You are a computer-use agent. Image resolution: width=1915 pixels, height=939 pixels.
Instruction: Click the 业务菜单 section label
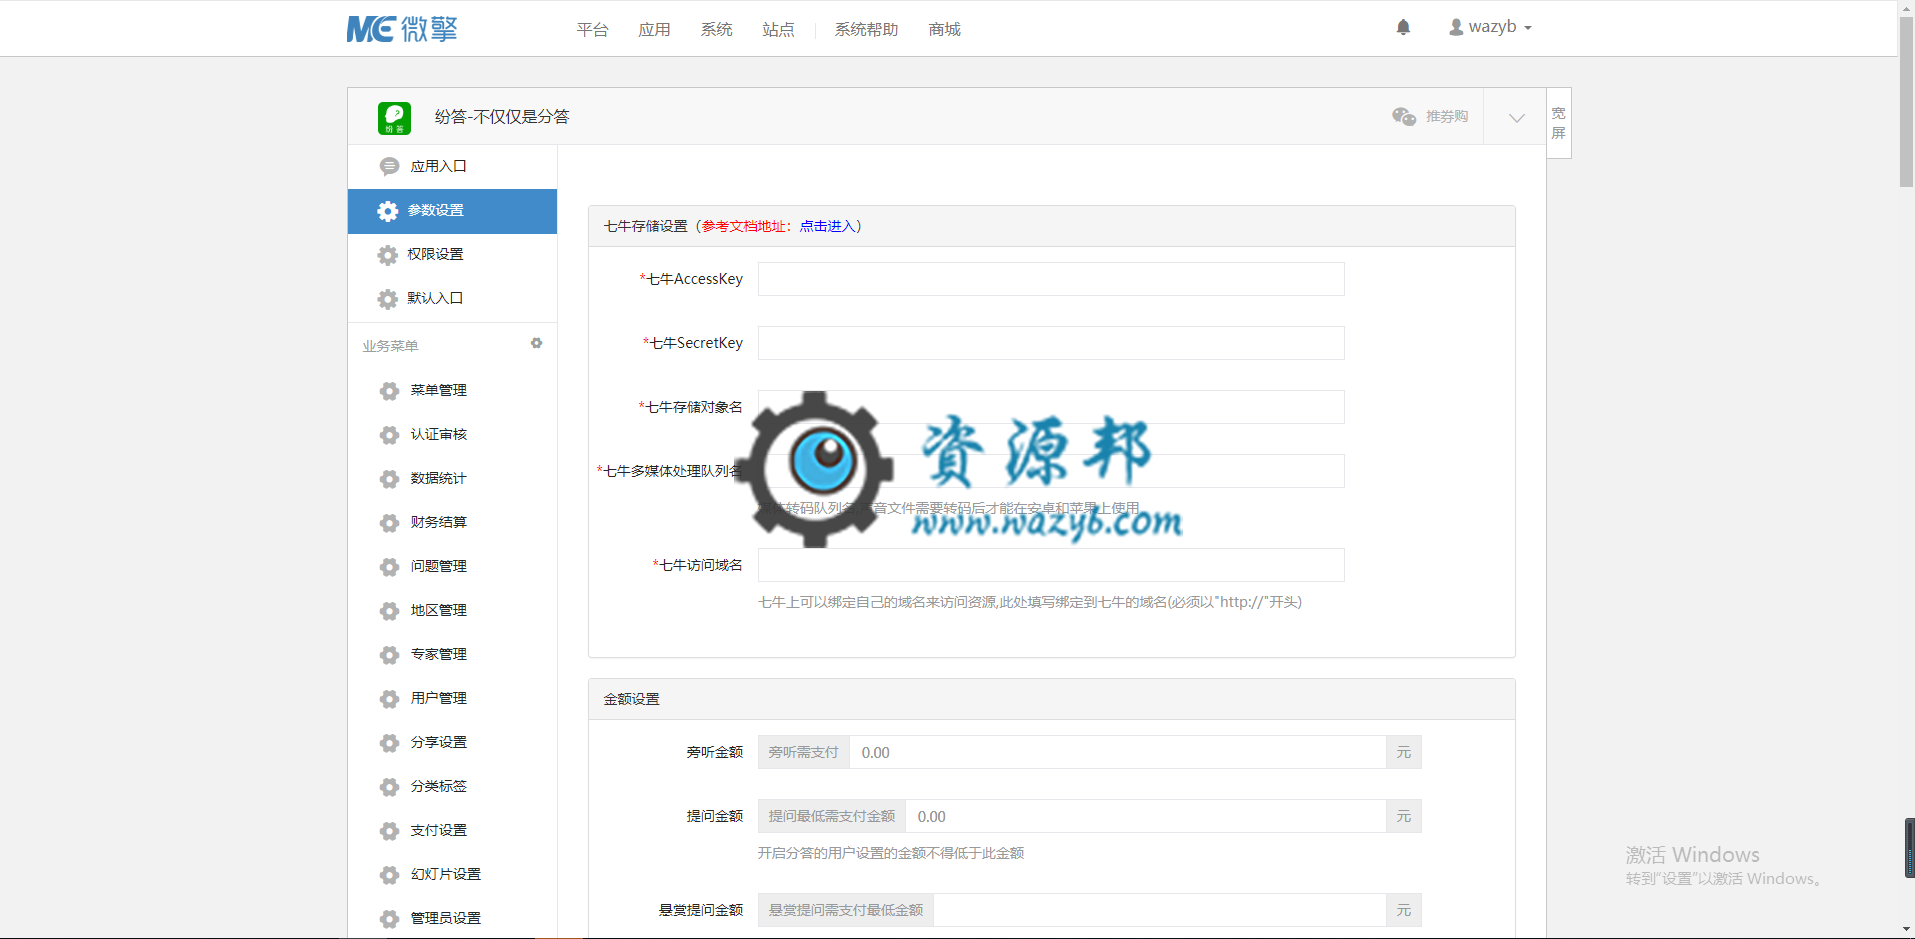(x=390, y=347)
